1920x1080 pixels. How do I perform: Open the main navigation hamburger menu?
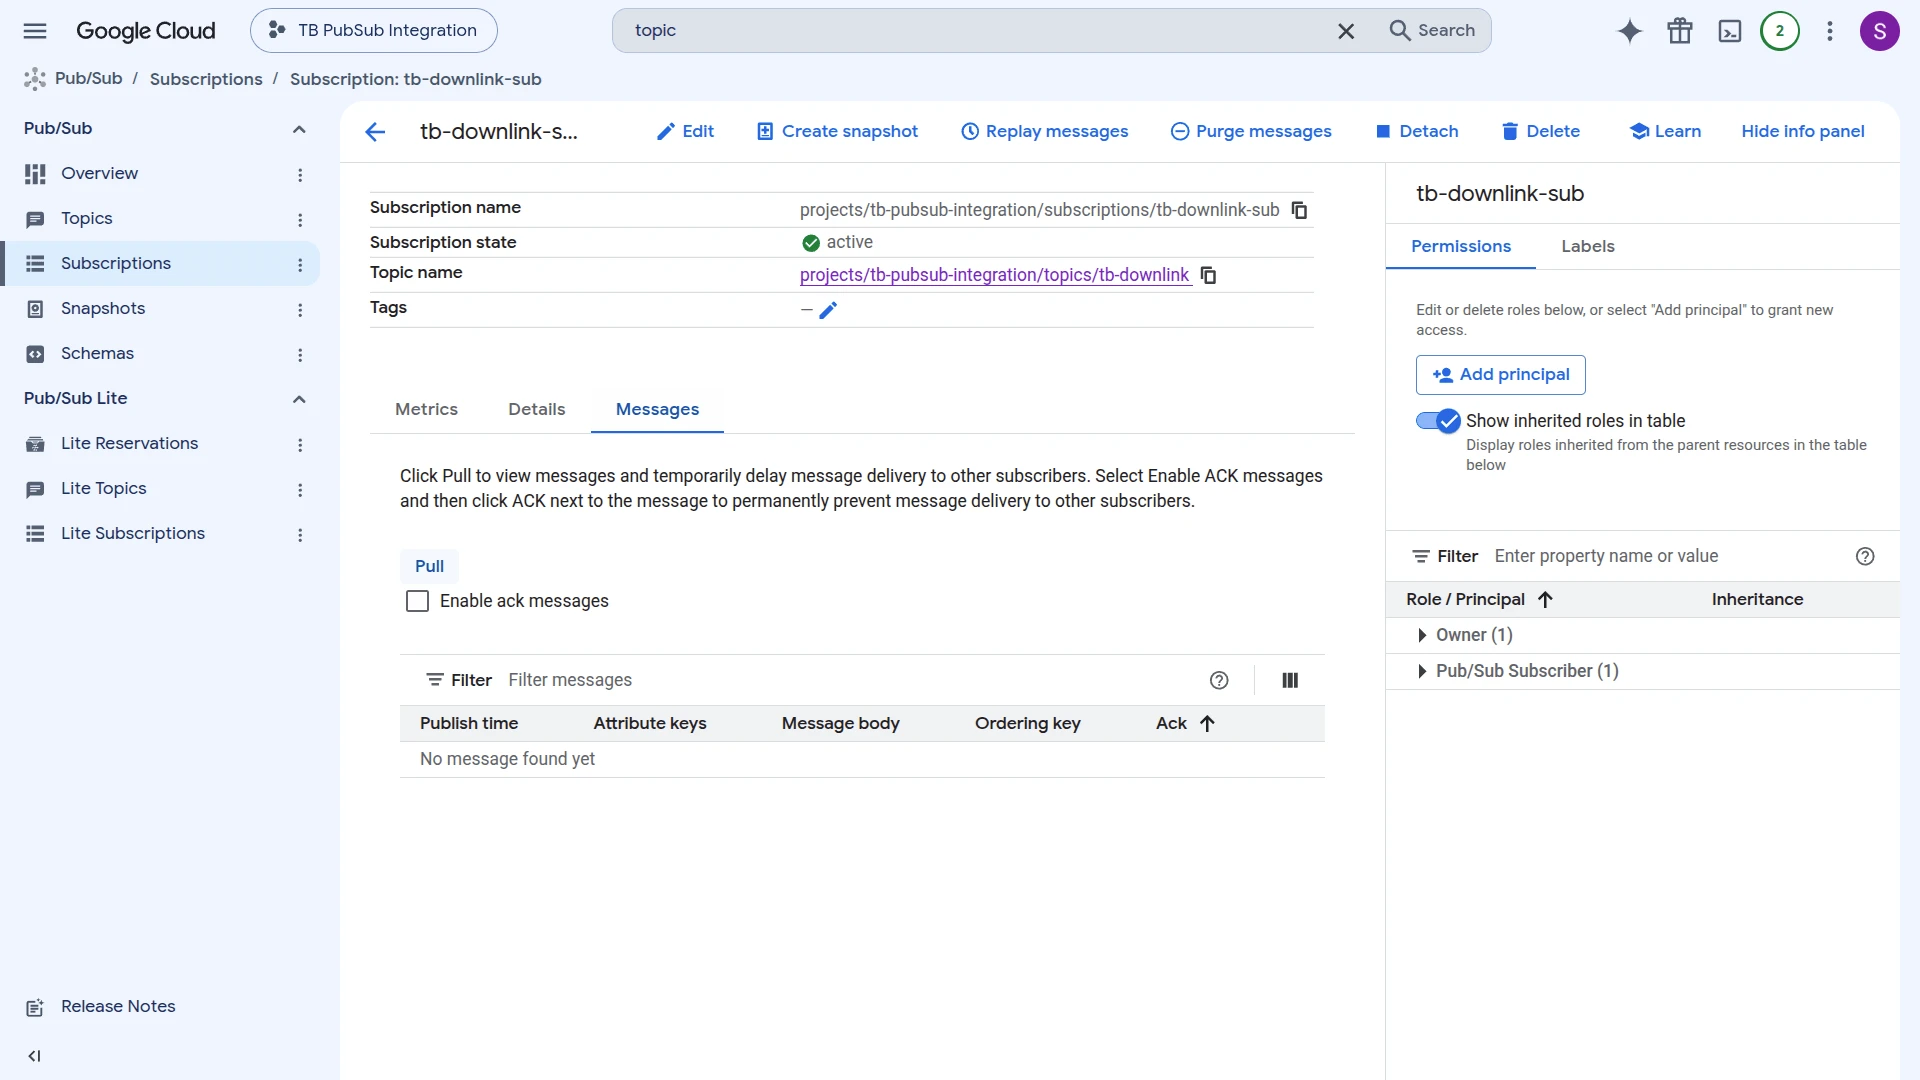35,31
